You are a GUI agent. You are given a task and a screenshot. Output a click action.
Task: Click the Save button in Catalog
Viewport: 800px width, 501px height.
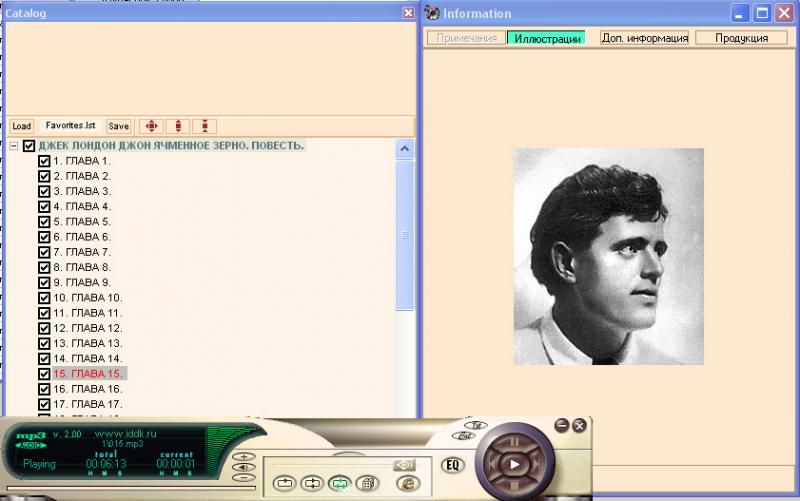(118, 126)
